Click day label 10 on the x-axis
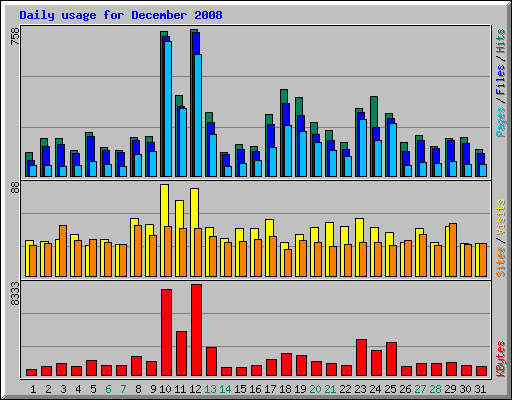512x400 pixels. click(x=165, y=389)
